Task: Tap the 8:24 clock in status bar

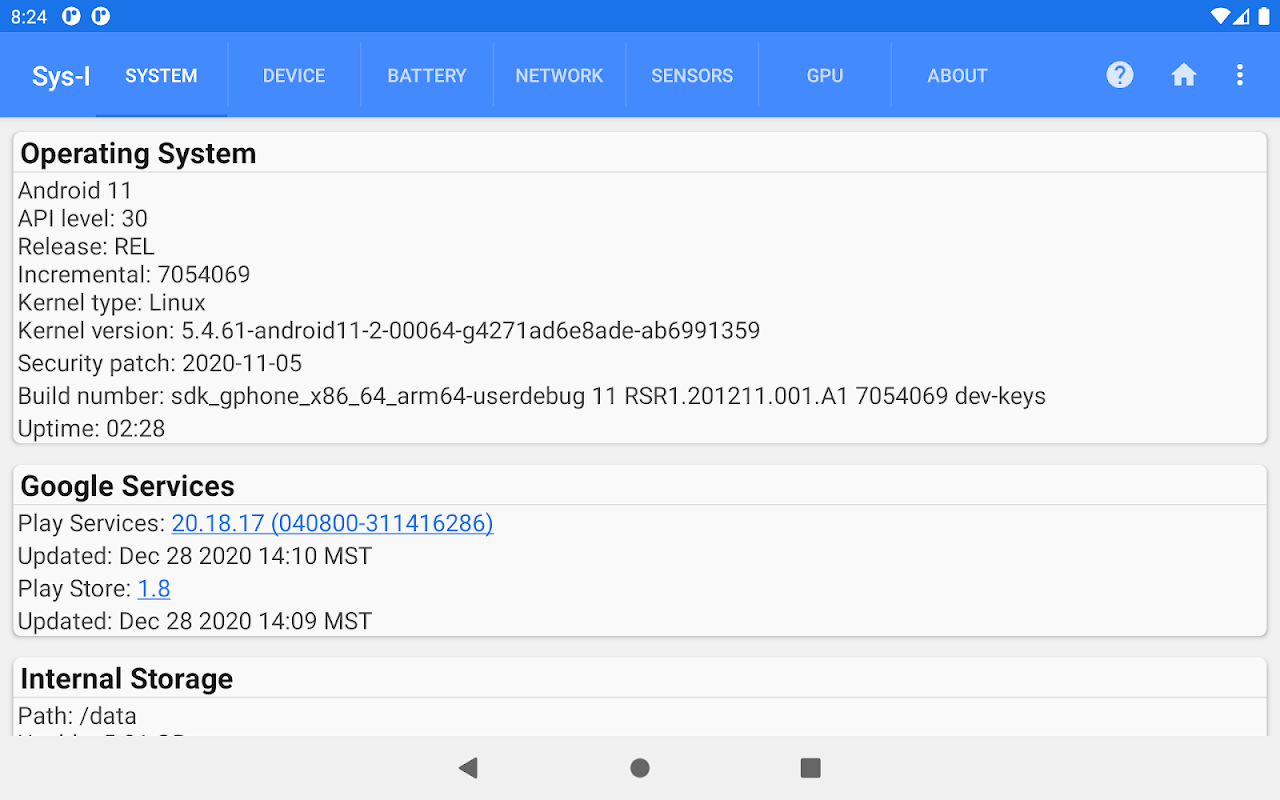Action: point(29,16)
